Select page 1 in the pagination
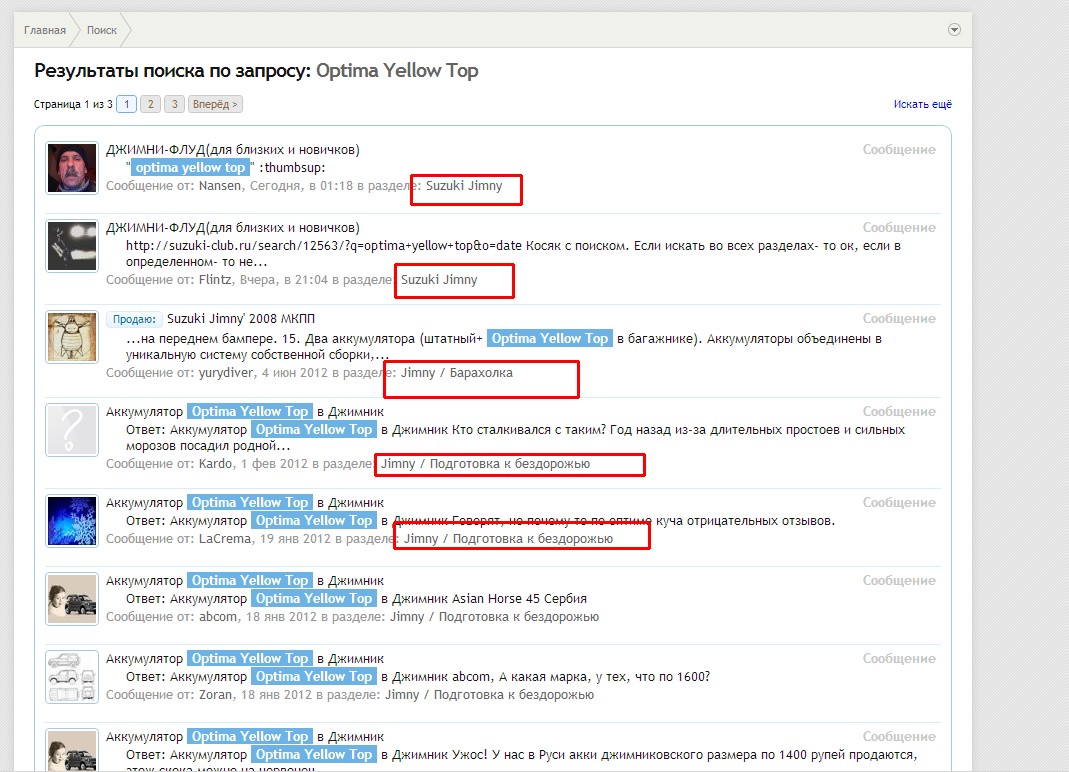The height and width of the screenshot is (772, 1069). [x=127, y=104]
